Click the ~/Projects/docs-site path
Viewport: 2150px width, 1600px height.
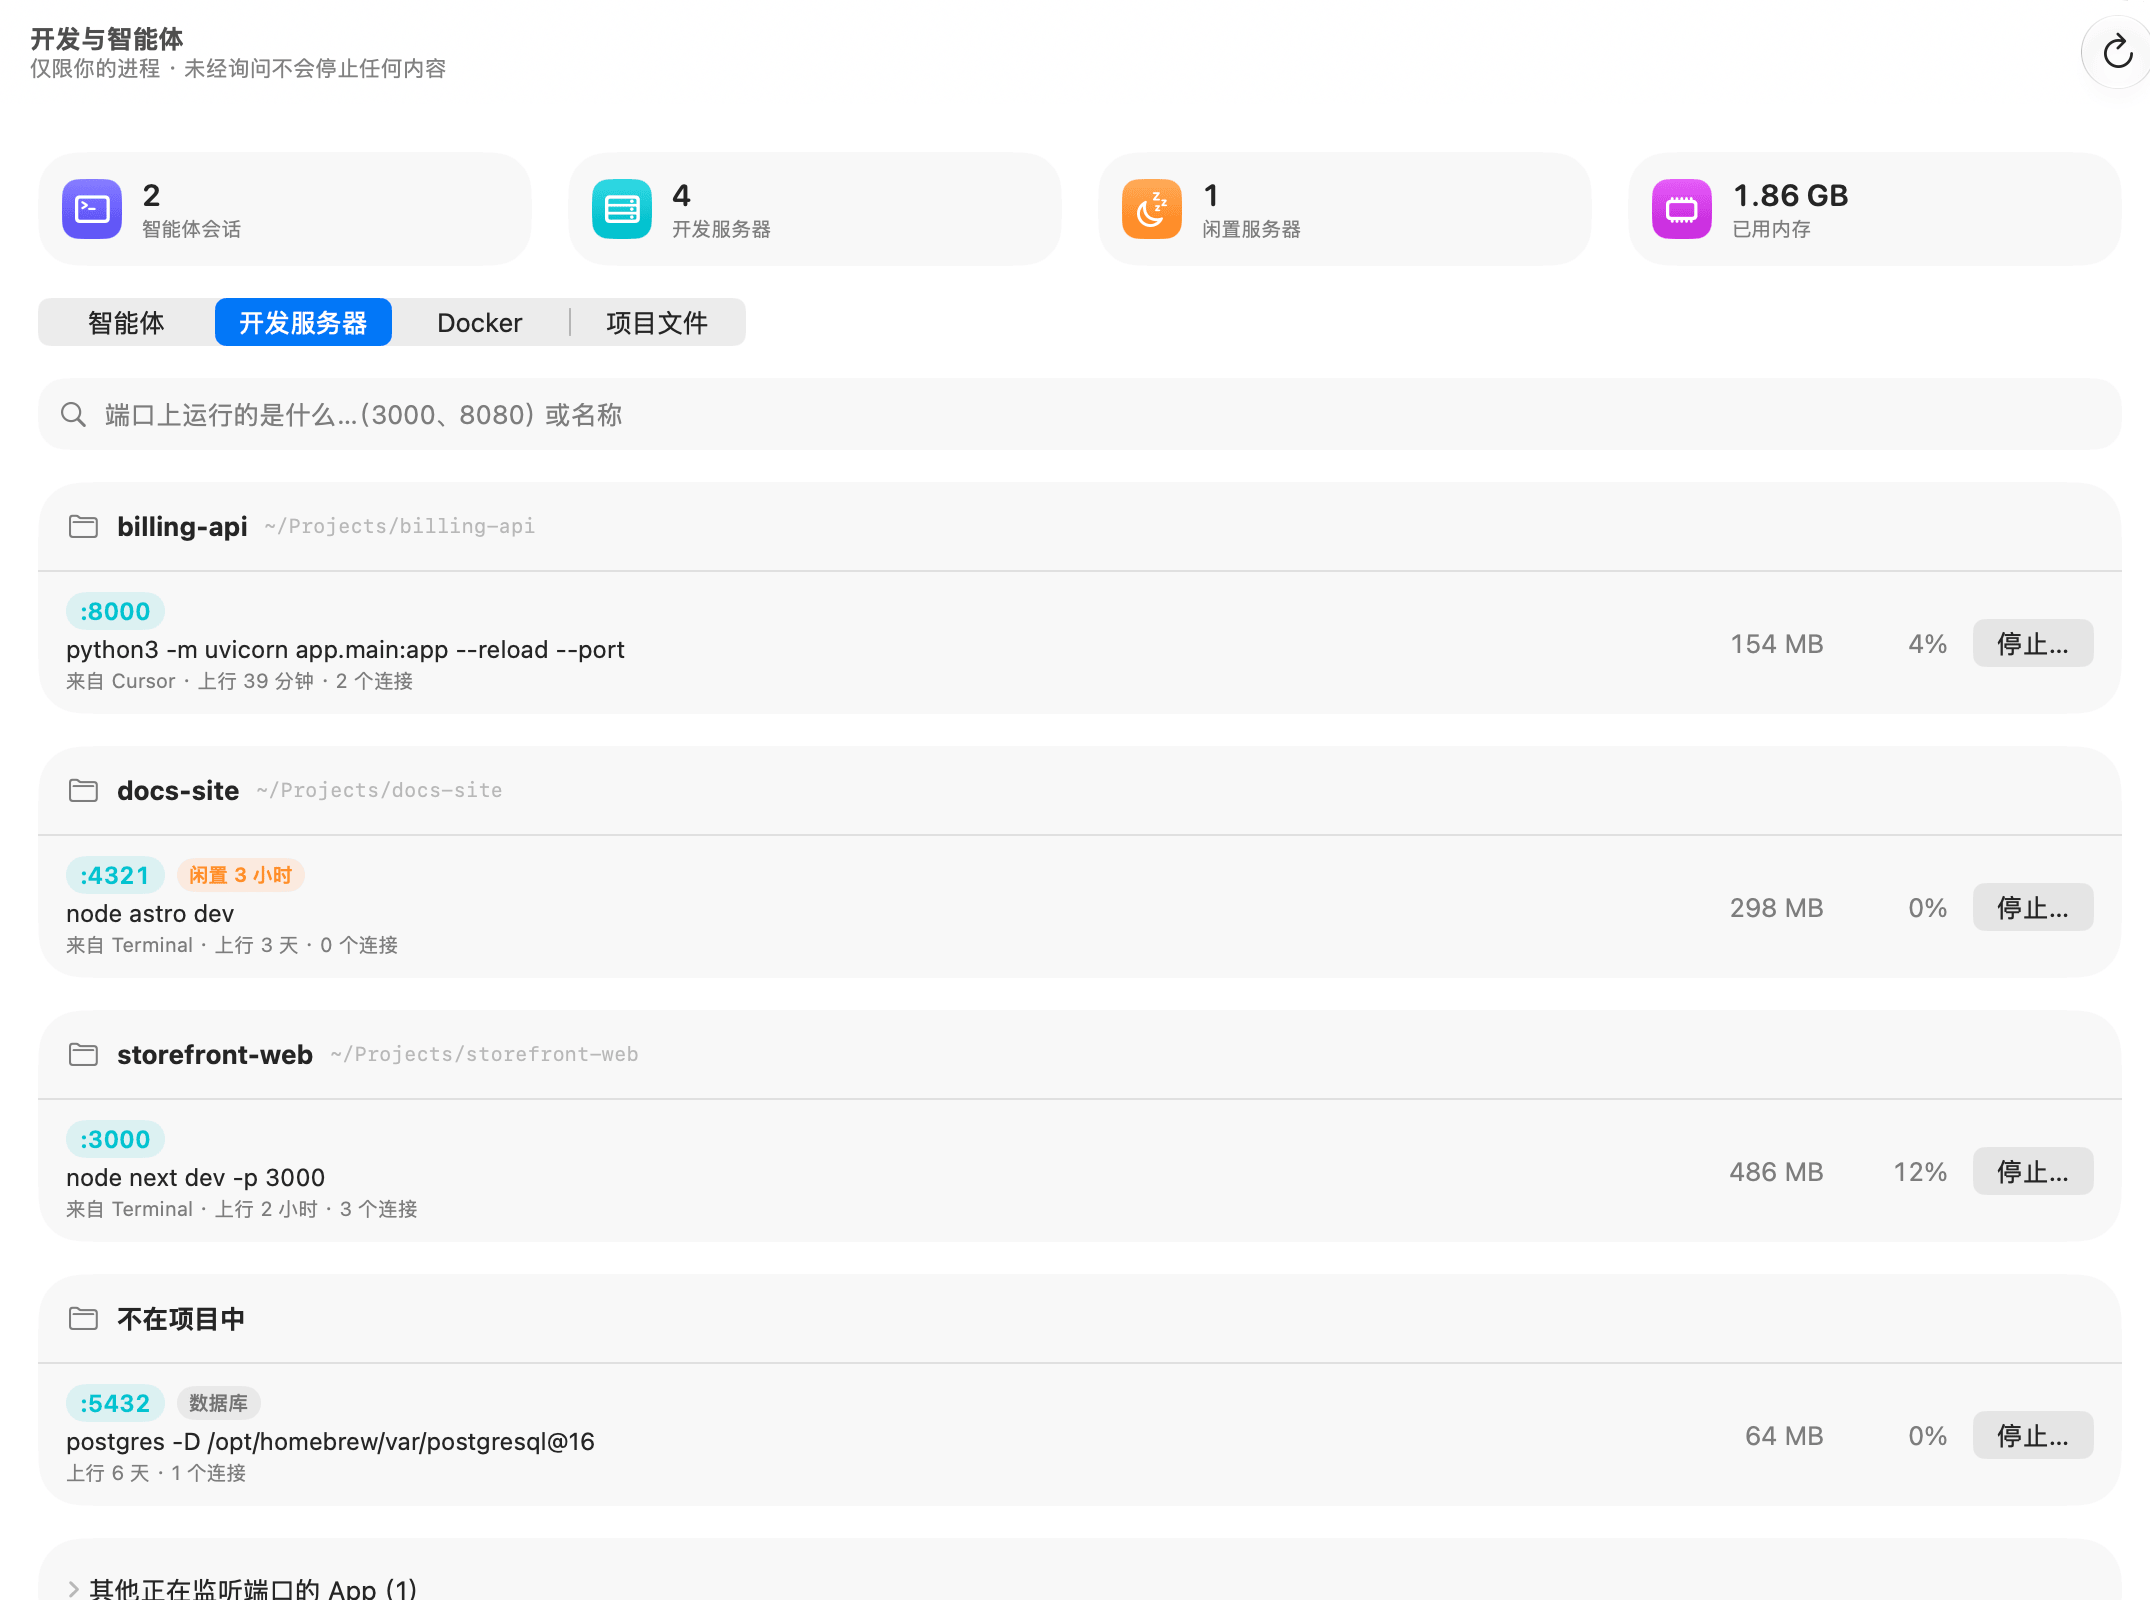(379, 790)
